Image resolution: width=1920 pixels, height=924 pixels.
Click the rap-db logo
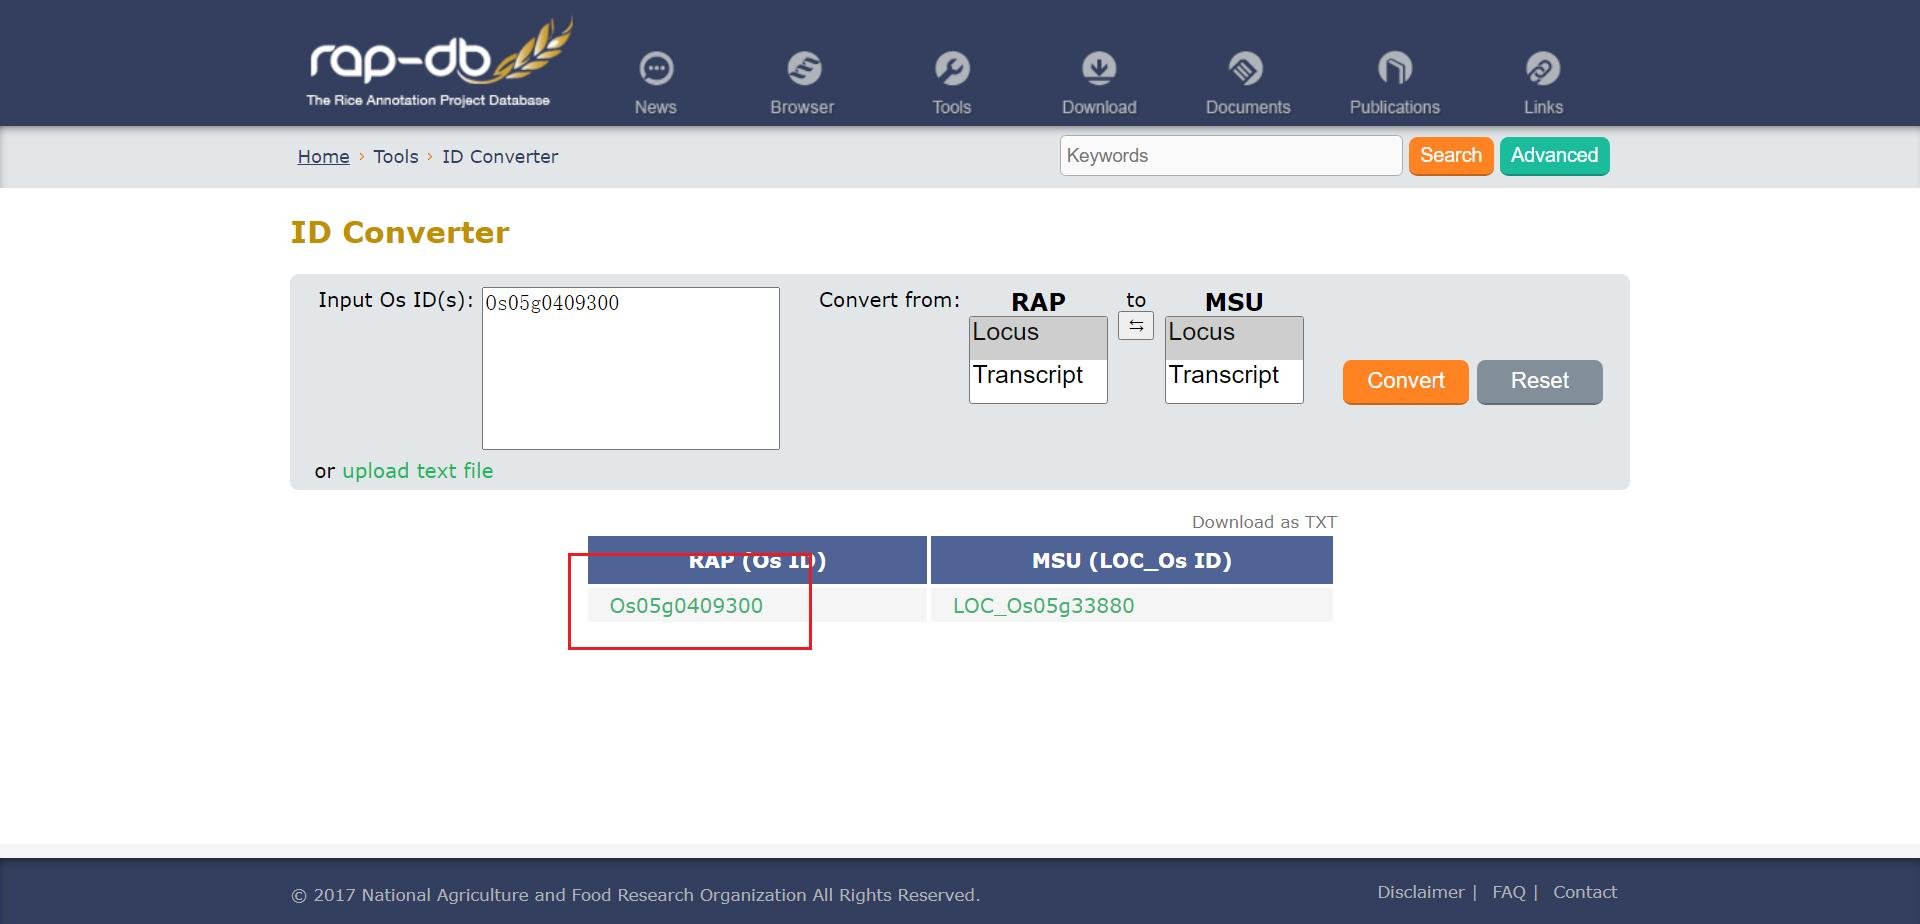(438, 63)
